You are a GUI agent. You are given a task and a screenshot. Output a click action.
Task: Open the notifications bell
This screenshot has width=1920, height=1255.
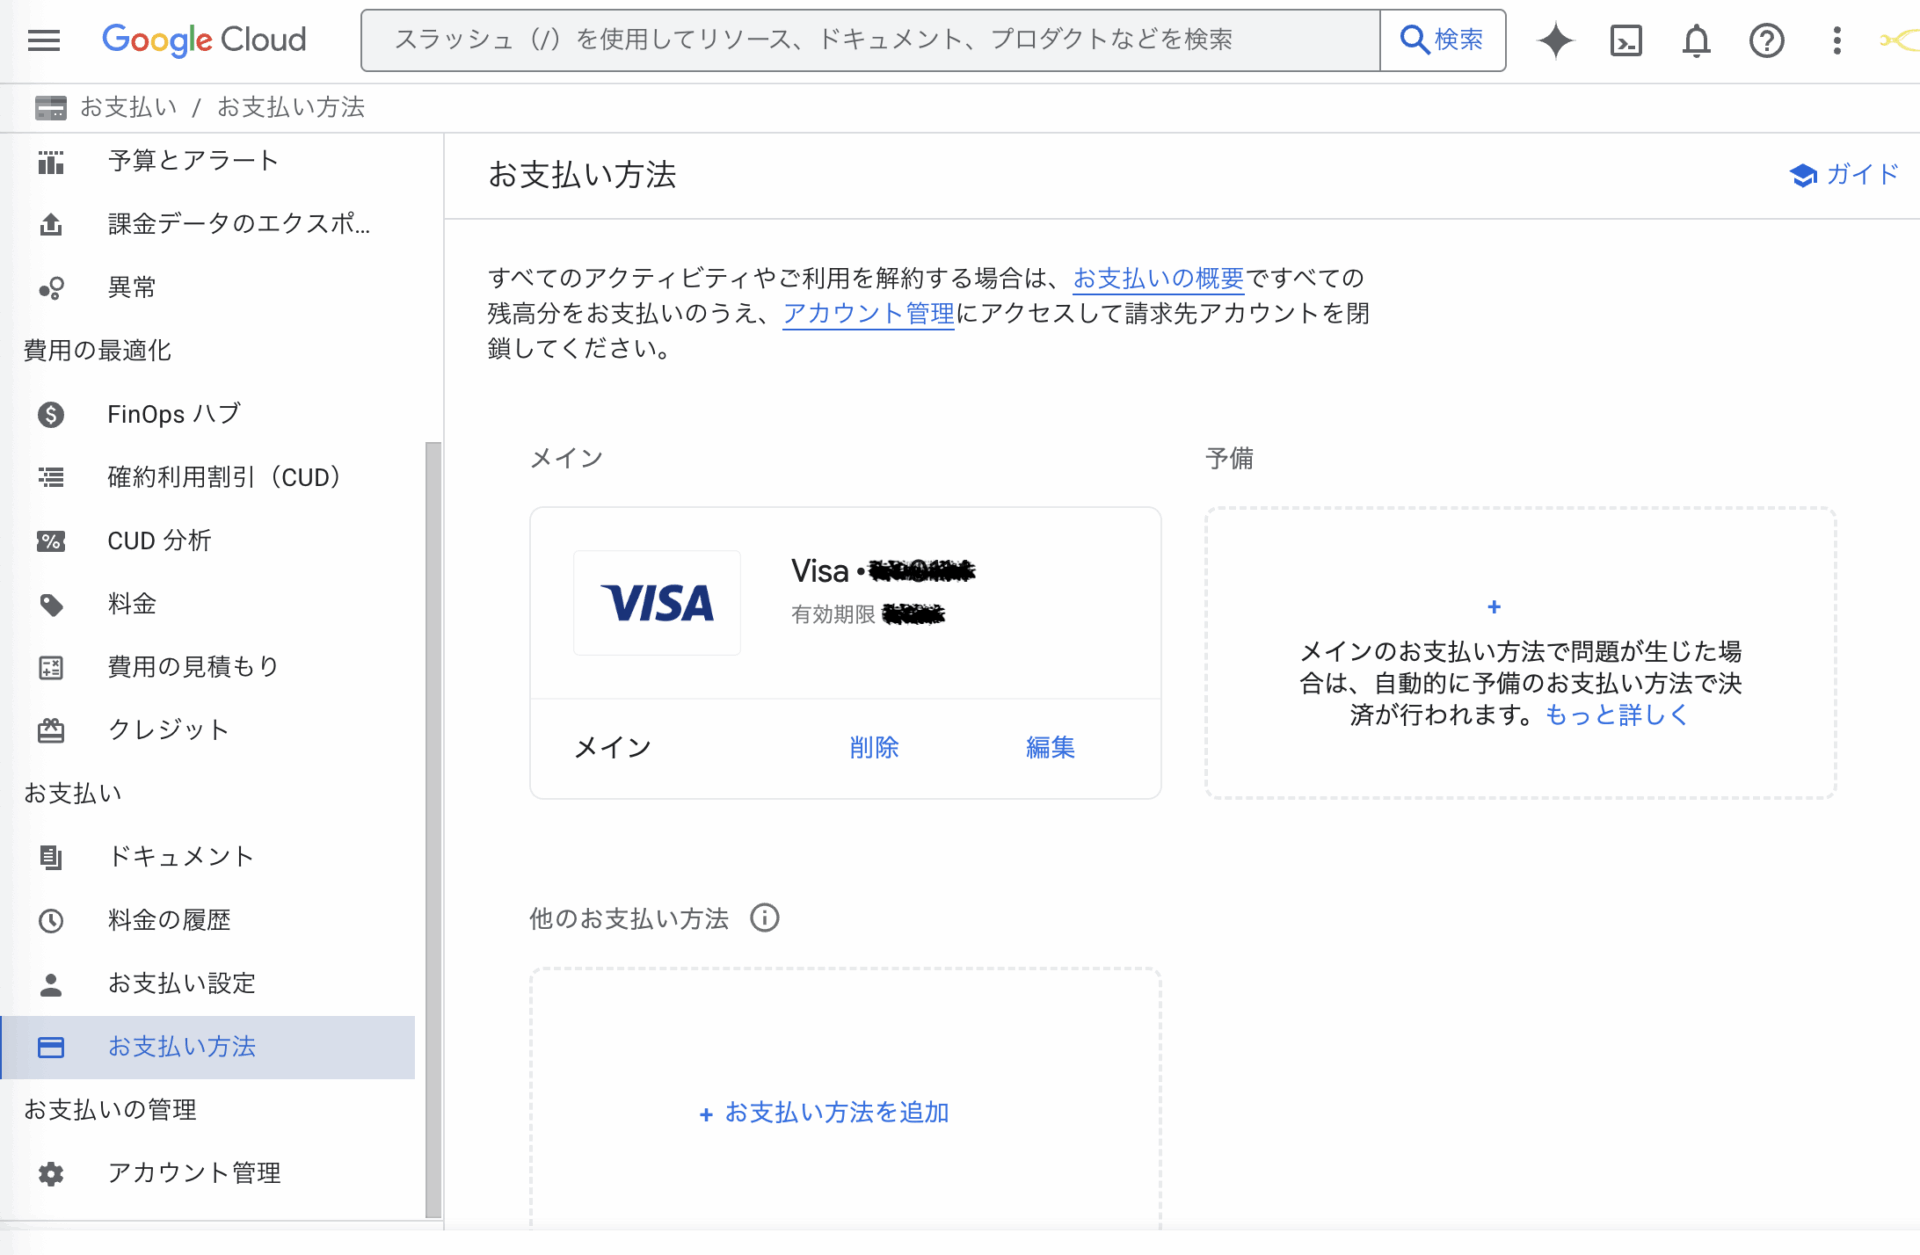click(x=1696, y=40)
